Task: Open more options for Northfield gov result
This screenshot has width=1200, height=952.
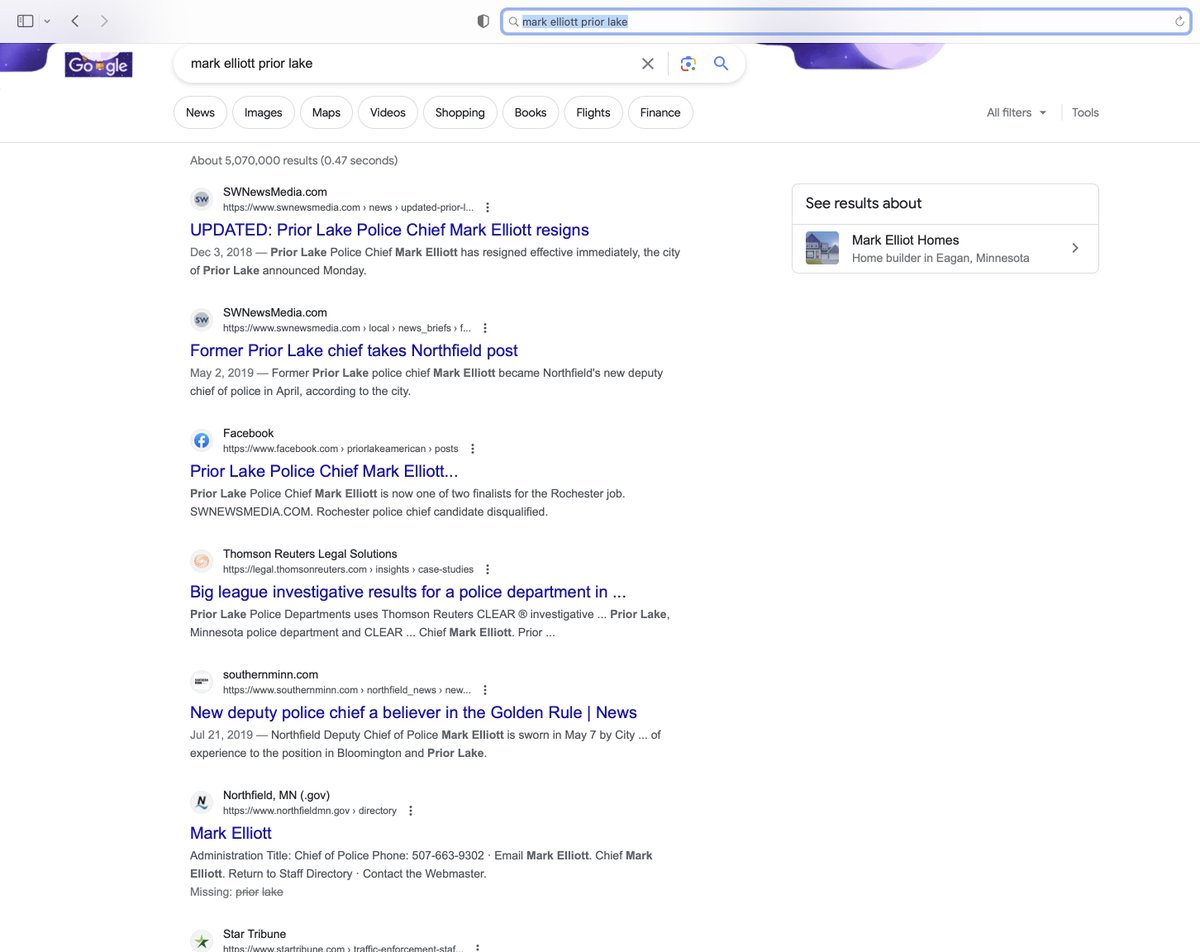Action: pos(411,811)
